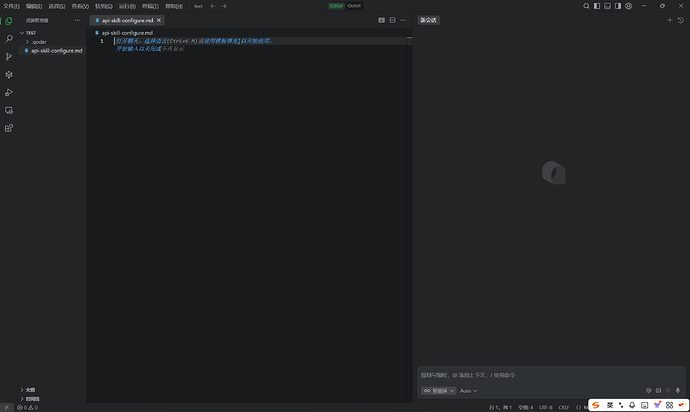Switch to the api-skill-configure.md editor tab
Viewport: 690px width, 412px height.
coord(126,20)
